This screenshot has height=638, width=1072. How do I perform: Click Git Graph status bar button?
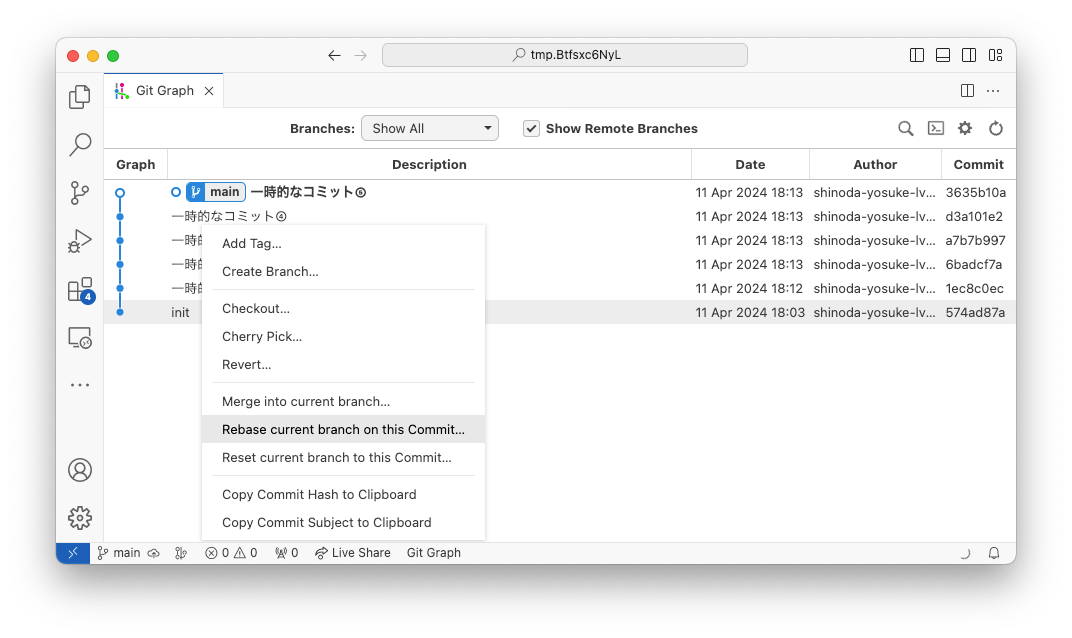coord(433,553)
